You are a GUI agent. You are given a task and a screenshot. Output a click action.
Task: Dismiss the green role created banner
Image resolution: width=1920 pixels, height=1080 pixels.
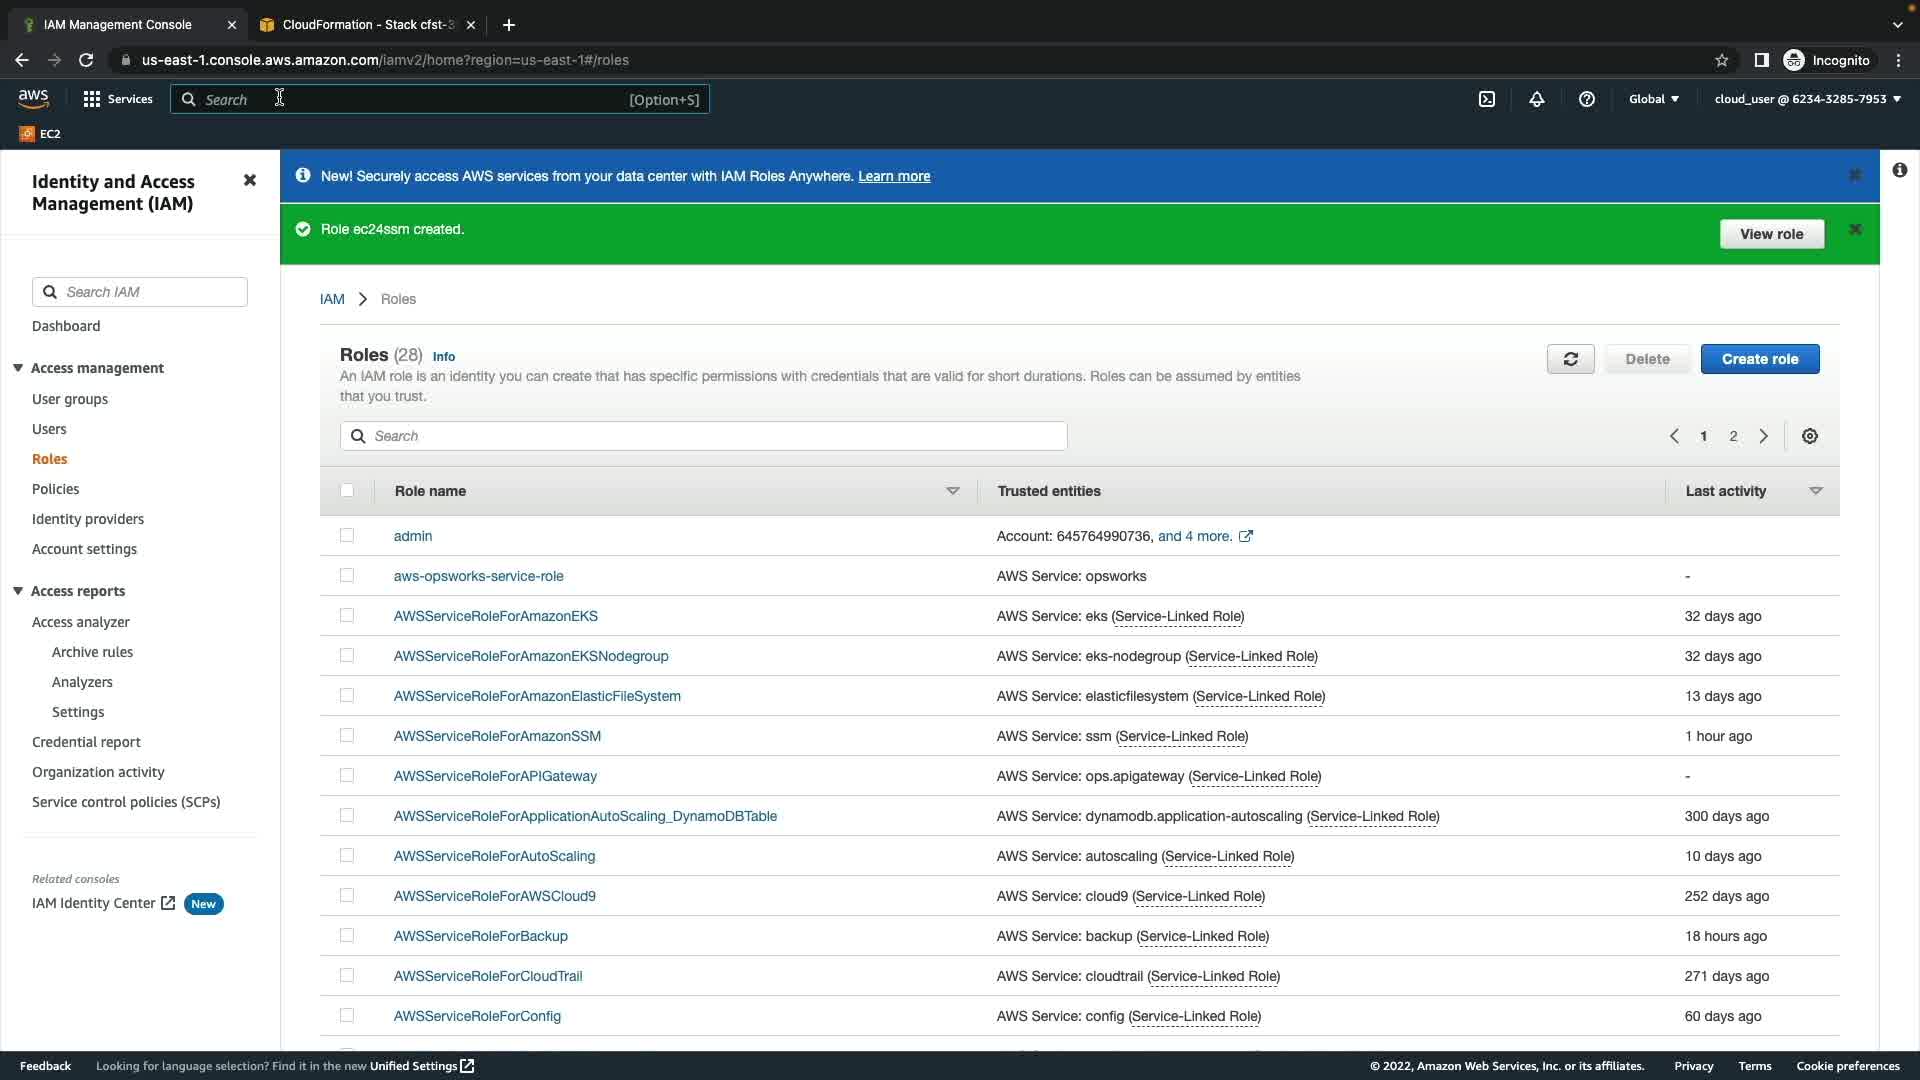tap(1855, 230)
